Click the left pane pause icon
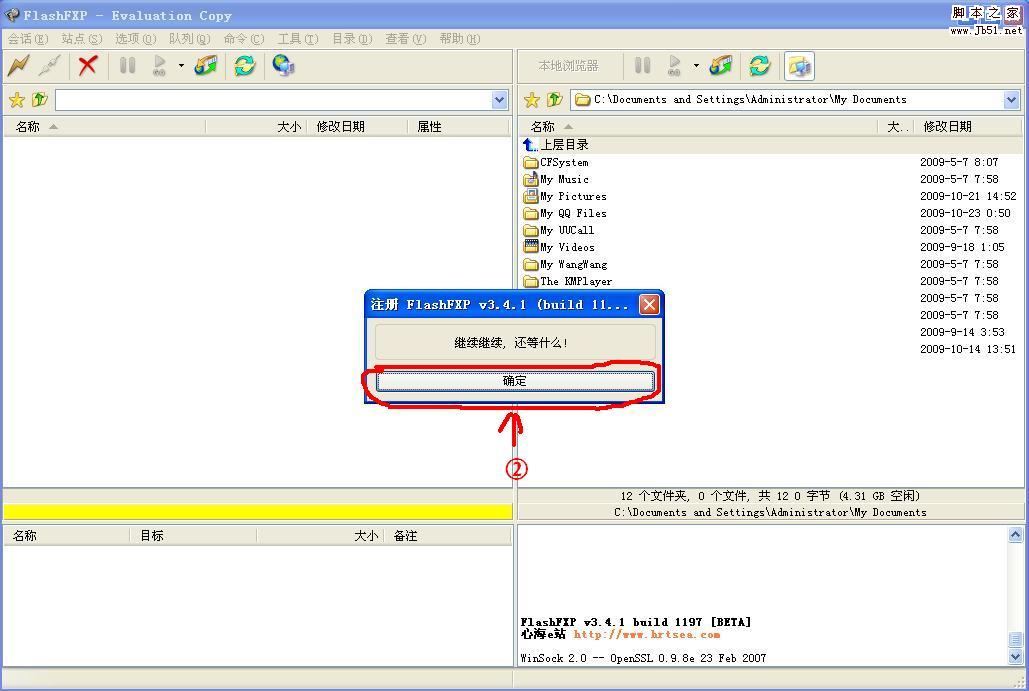 (127, 66)
